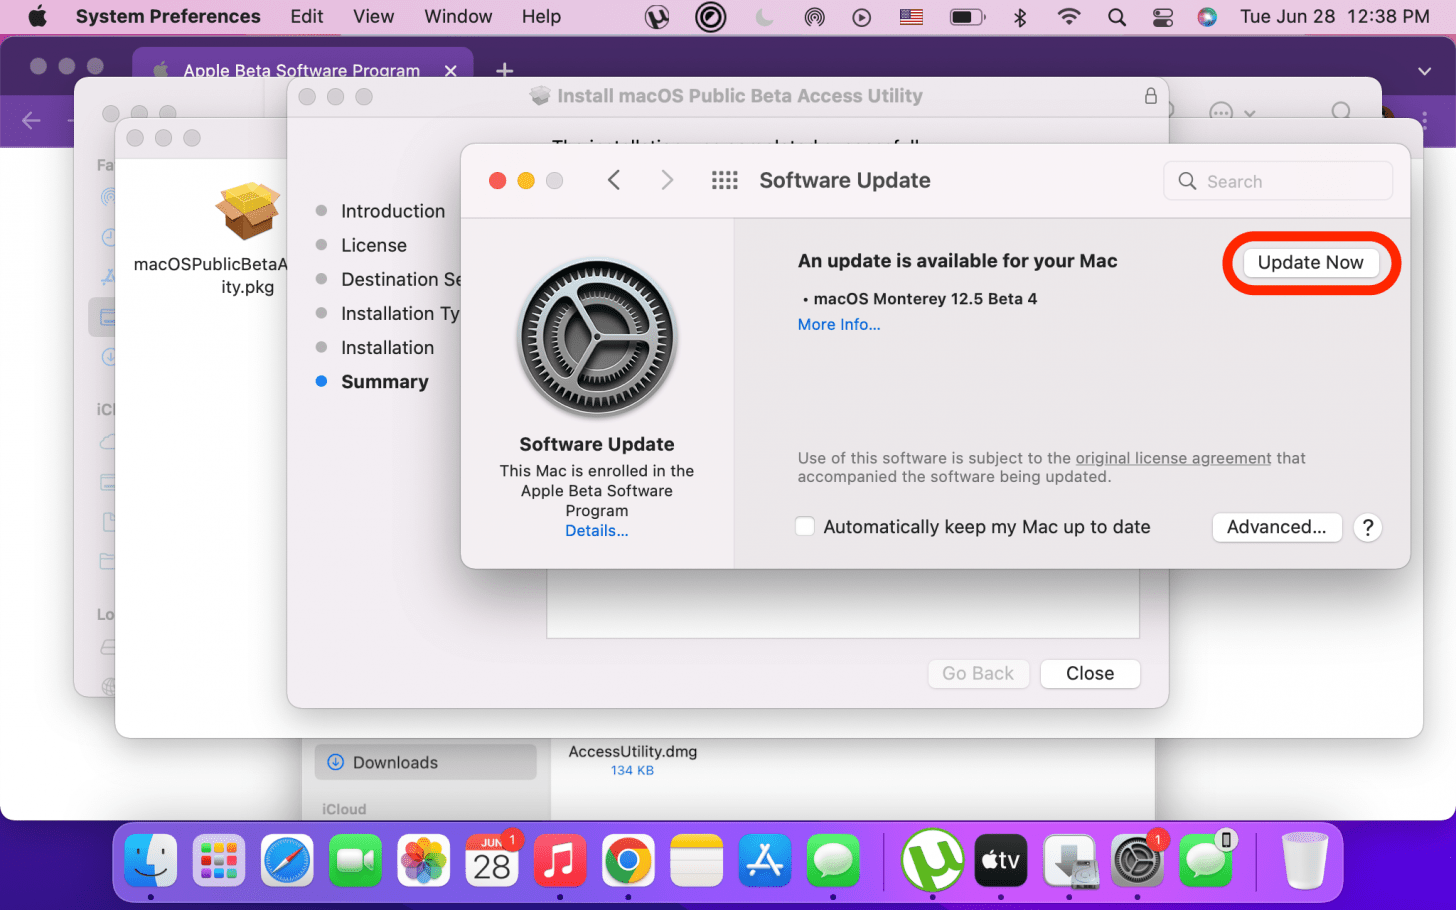Click the Spotlight search icon in menu bar
The image size is (1456, 910).
point(1117,17)
